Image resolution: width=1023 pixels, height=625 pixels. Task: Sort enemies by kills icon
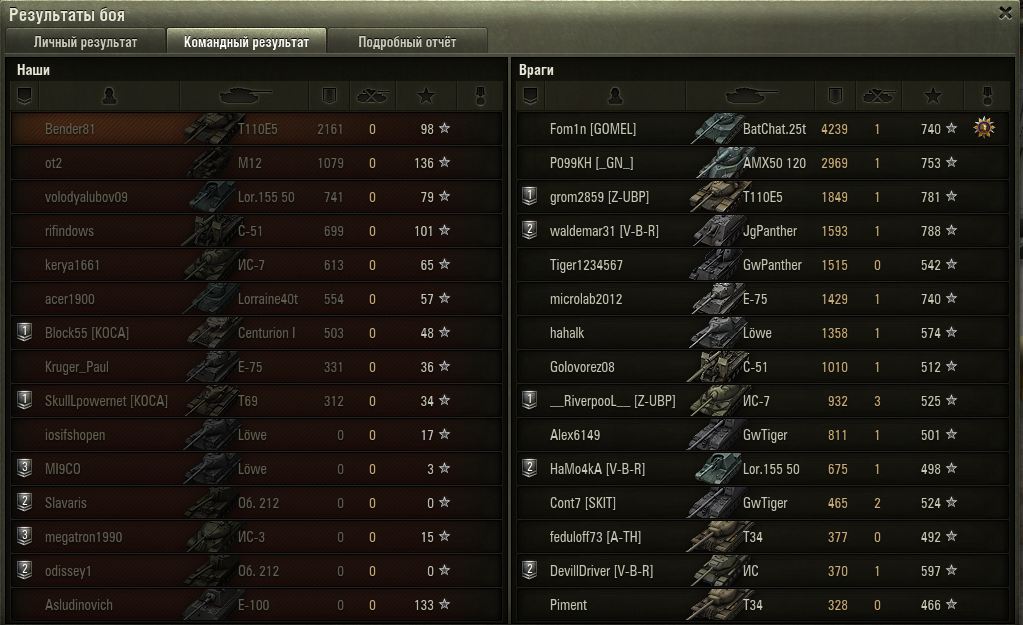pos(878,96)
